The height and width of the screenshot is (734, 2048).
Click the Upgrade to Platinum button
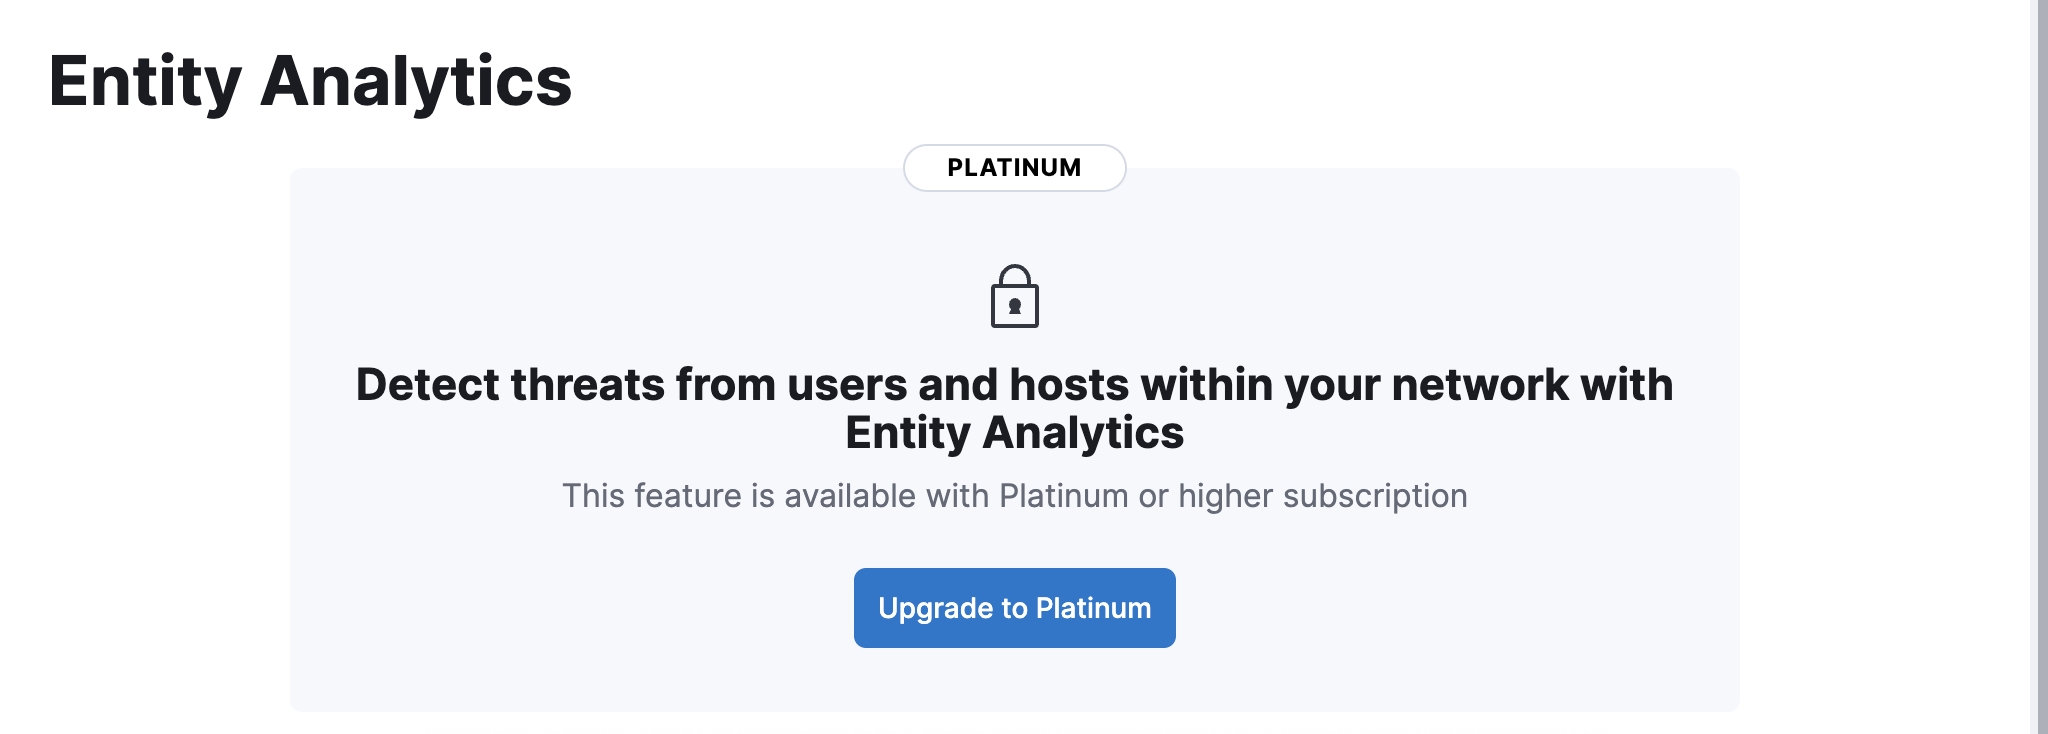[1014, 607]
